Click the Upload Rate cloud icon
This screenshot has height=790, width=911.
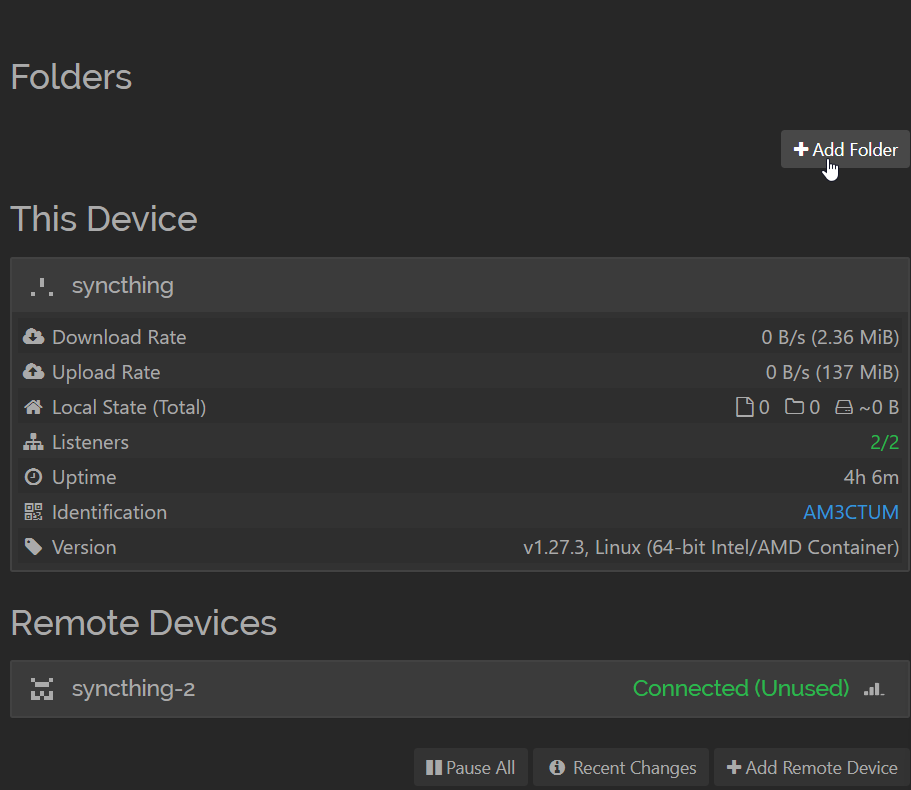pyautogui.click(x=33, y=372)
